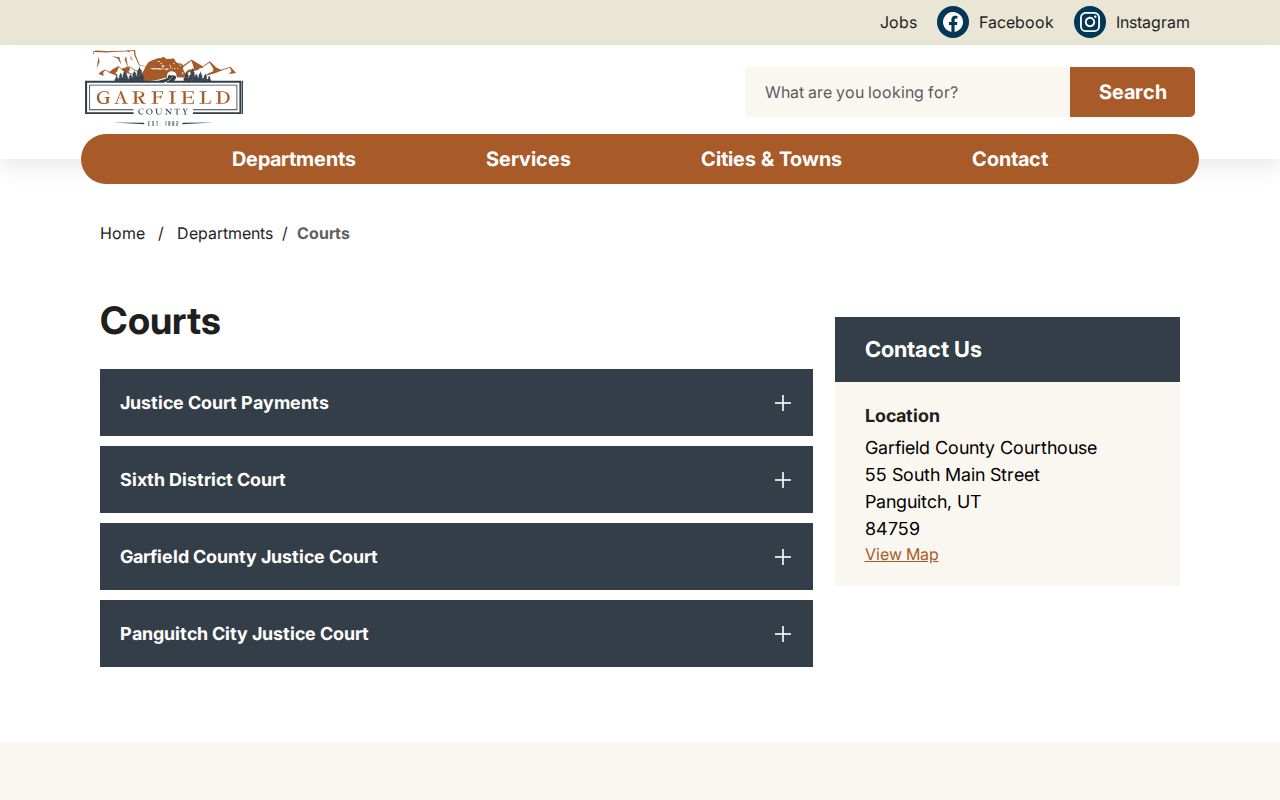The image size is (1280, 800).
Task: Click the Location label
Action: point(902,416)
